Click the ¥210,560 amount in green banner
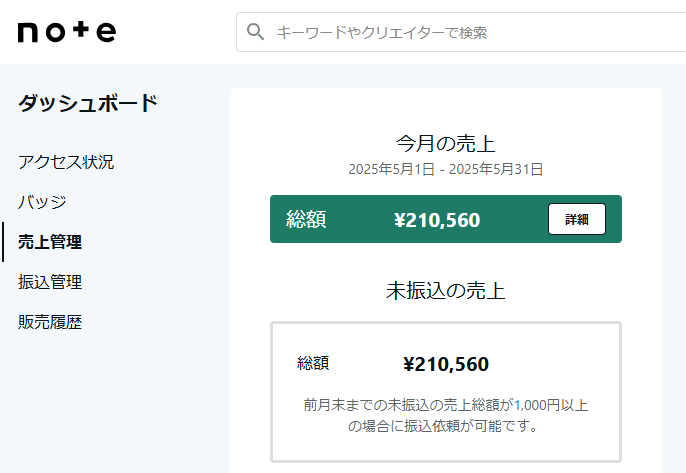 point(437,220)
